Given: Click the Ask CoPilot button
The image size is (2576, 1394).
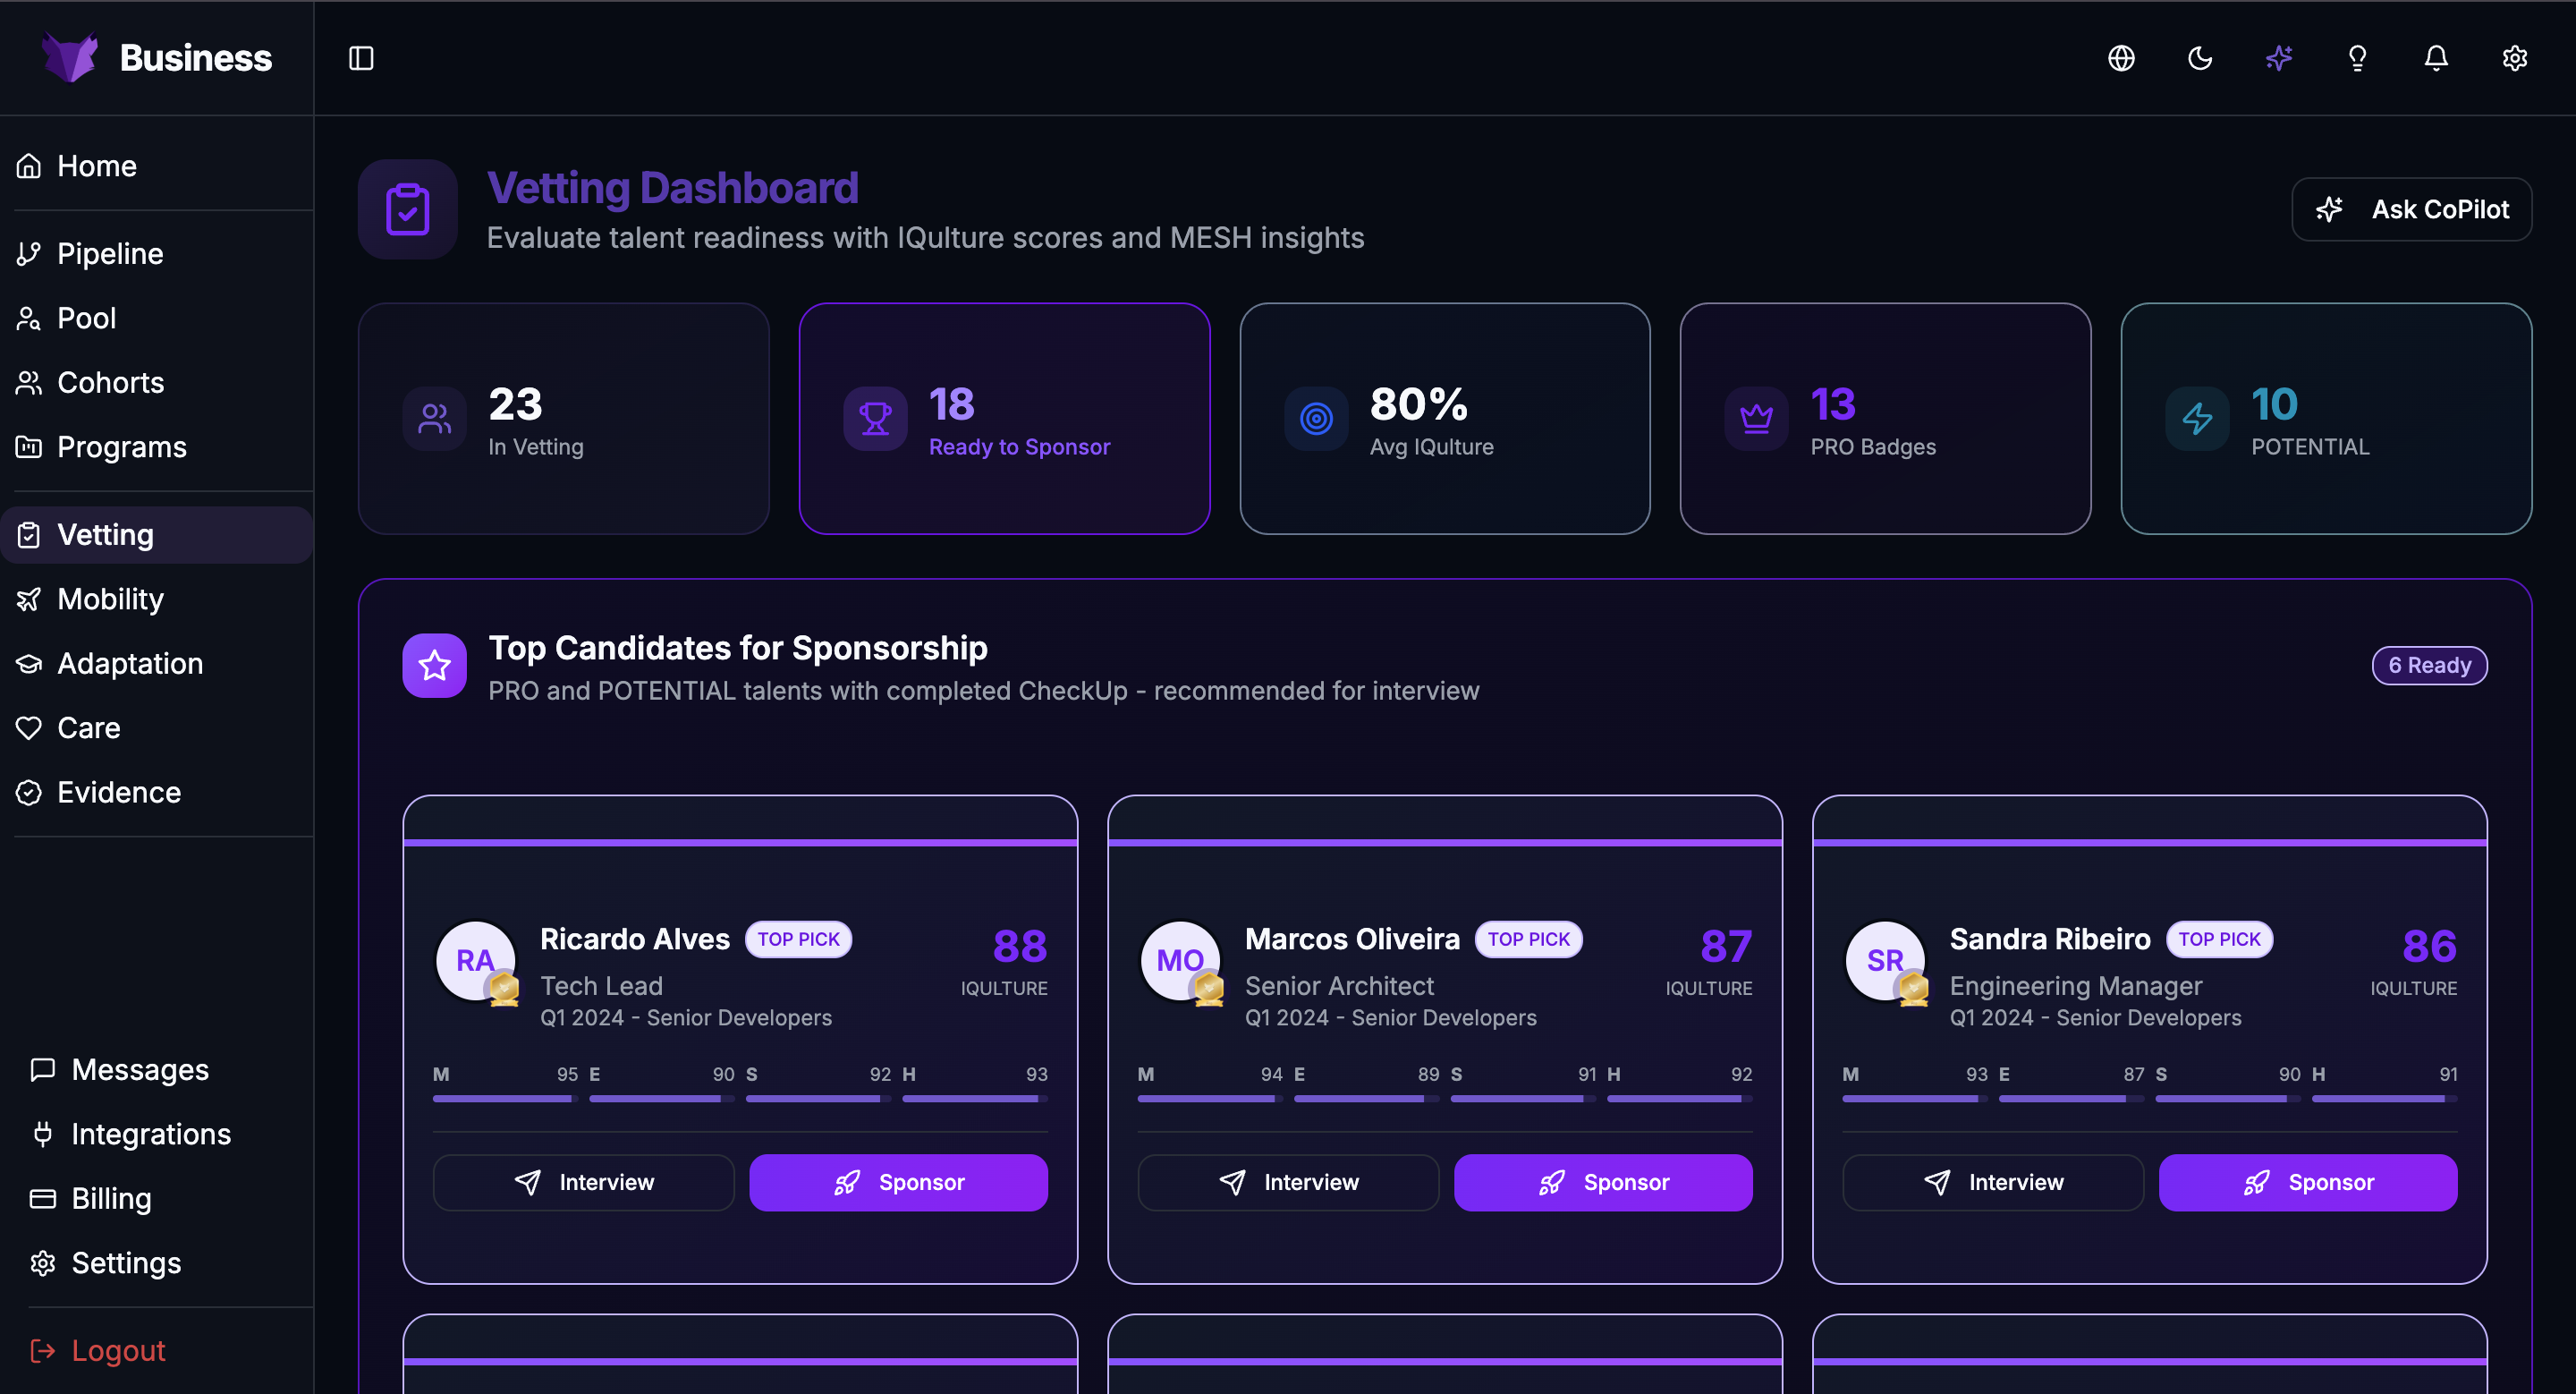Looking at the screenshot, I should (2411, 209).
